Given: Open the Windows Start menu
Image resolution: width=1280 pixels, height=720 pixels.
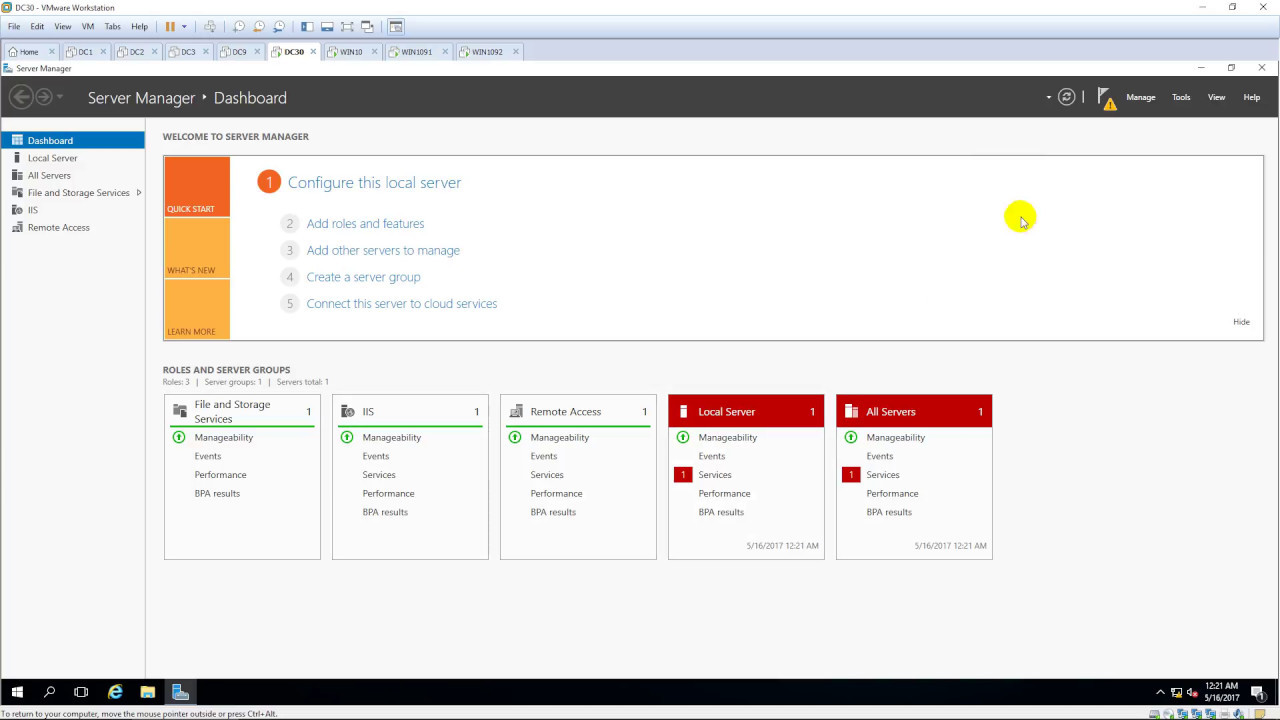Looking at the screenshot, I should (x=17, y=692).
